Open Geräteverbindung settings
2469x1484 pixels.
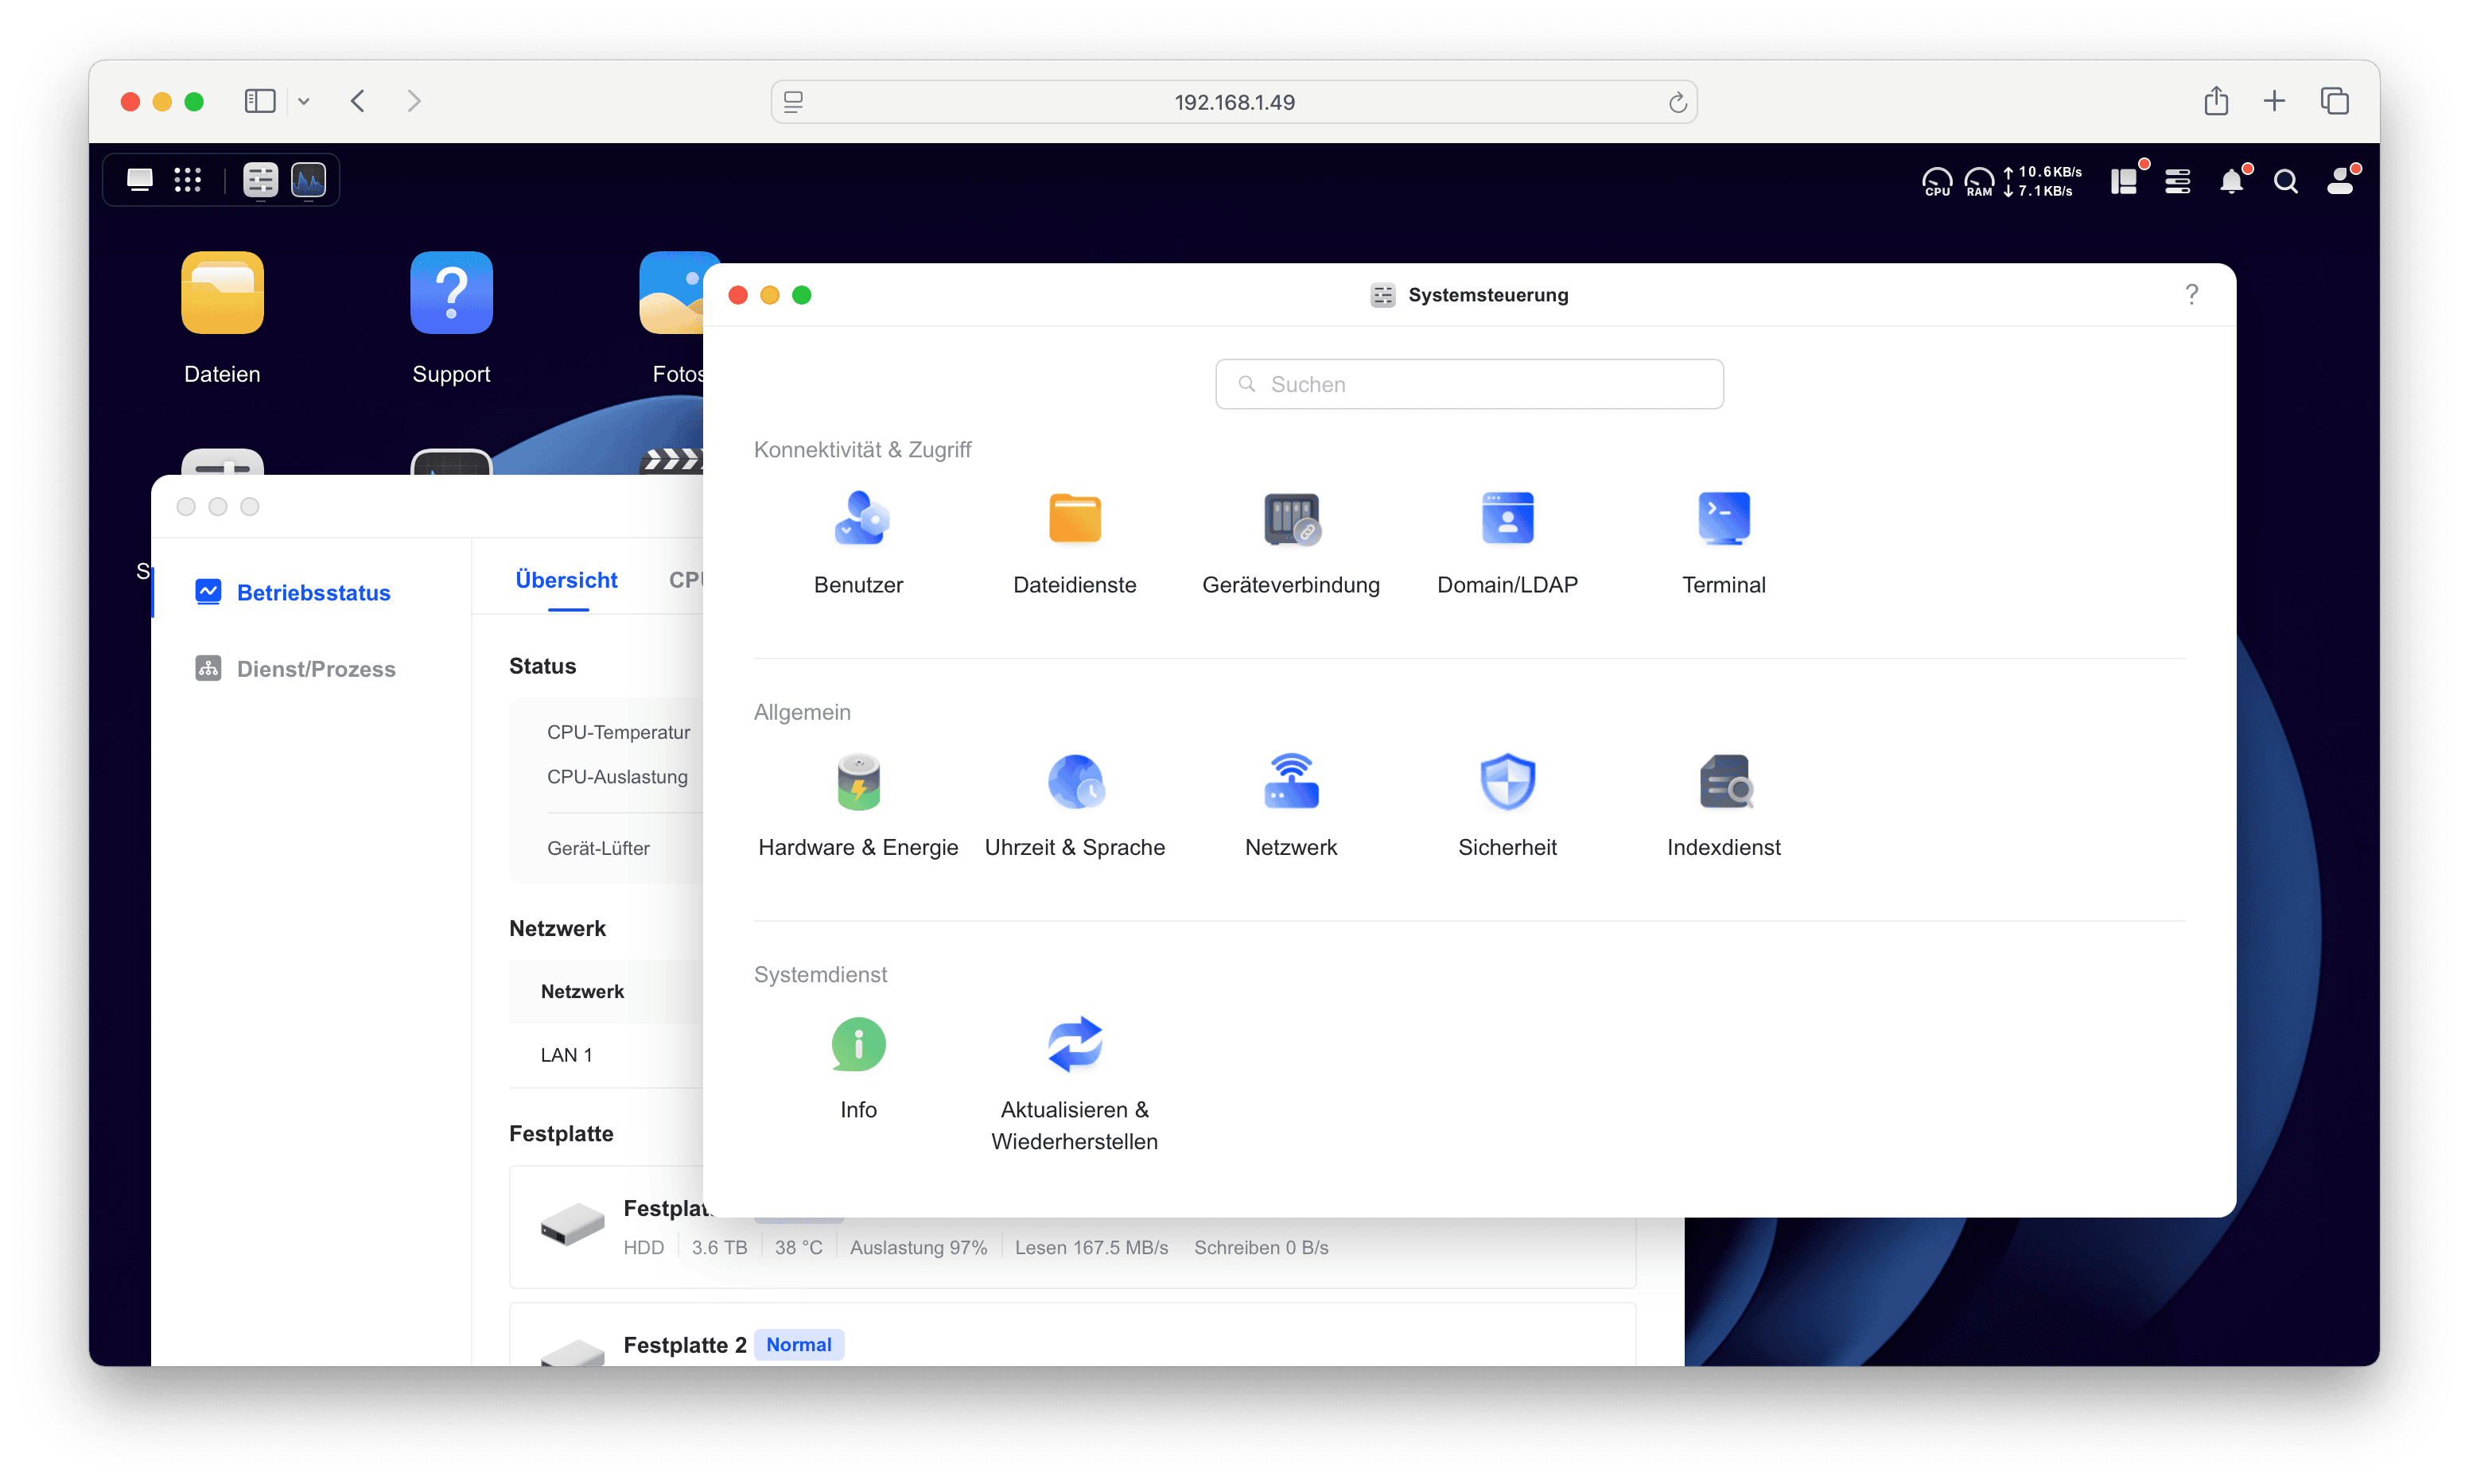click(1291, 519)
